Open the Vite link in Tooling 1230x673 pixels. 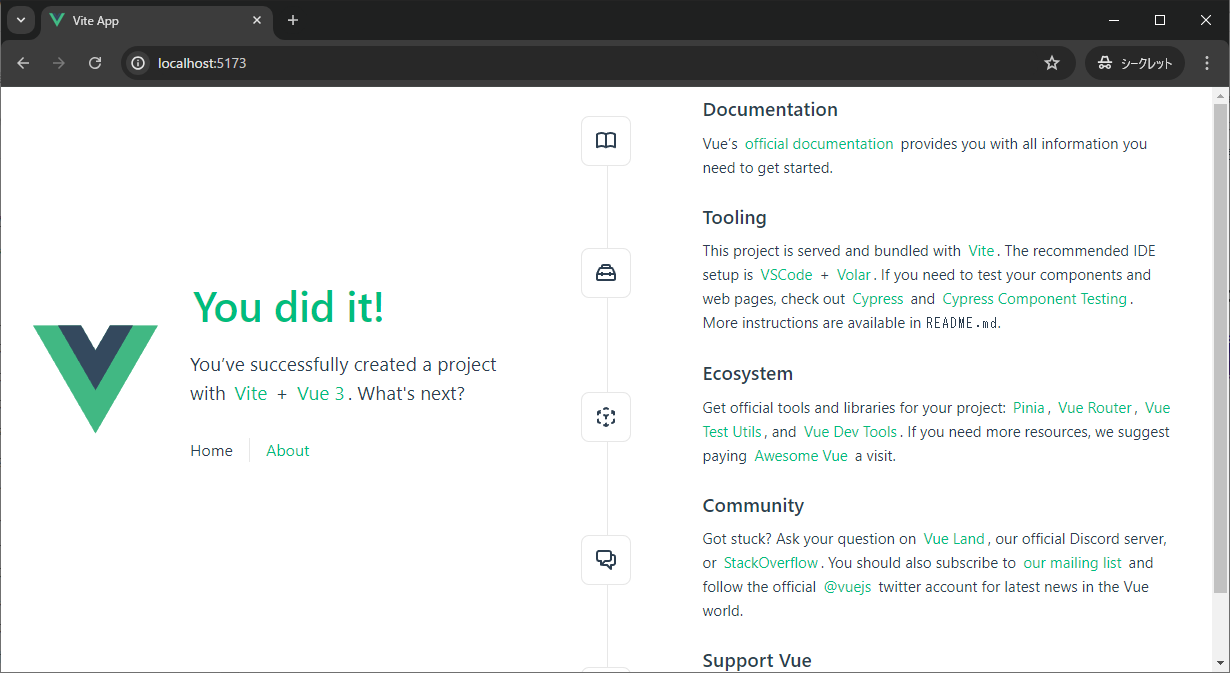(981, 251)
